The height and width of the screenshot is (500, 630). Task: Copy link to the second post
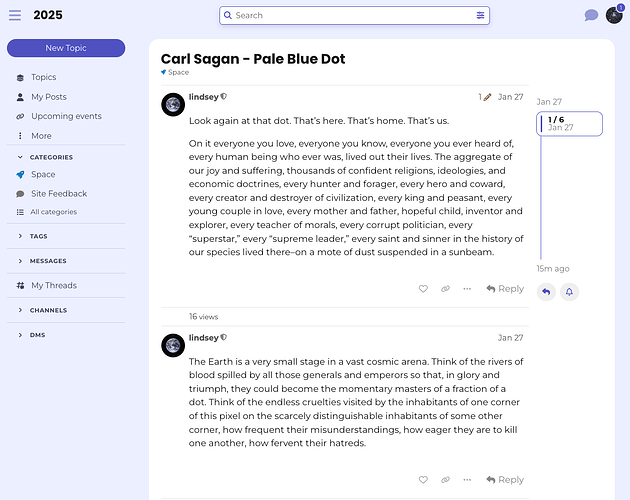(445, 480)
